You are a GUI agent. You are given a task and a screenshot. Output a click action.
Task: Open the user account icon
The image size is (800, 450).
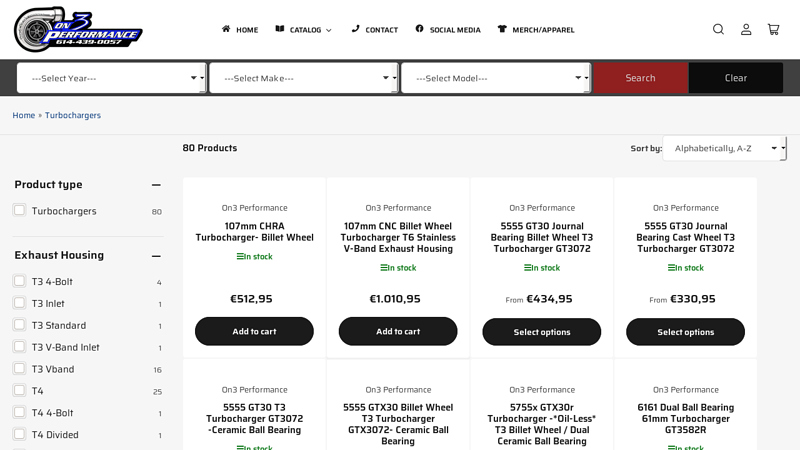[746, 29]
